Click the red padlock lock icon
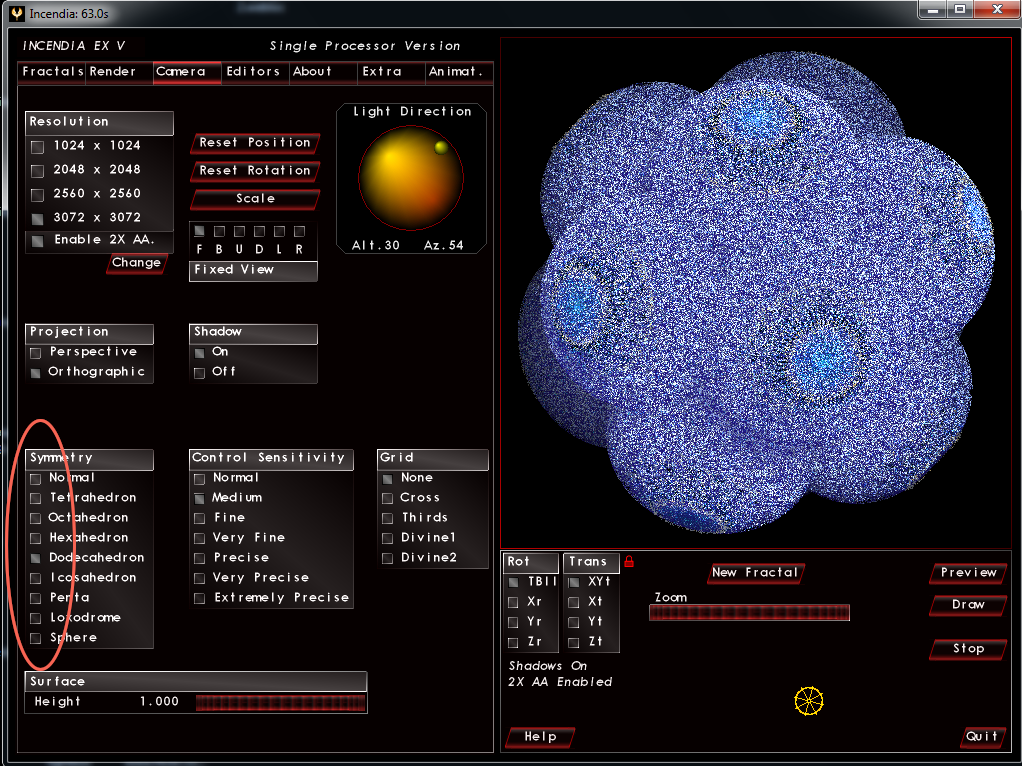Image resolution: width=1022 pixels, height=766 pixels. coord(629,561)
